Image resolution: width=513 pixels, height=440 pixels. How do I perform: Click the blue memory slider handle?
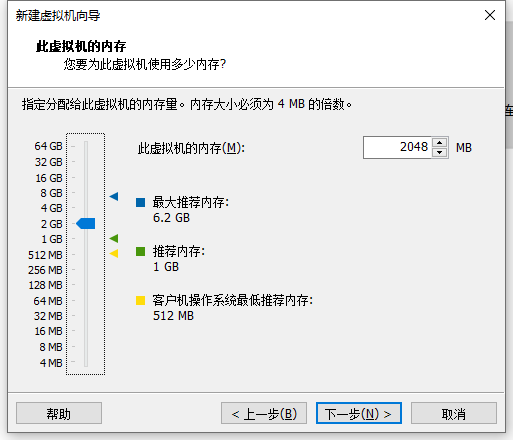click(x=86, y=223)
